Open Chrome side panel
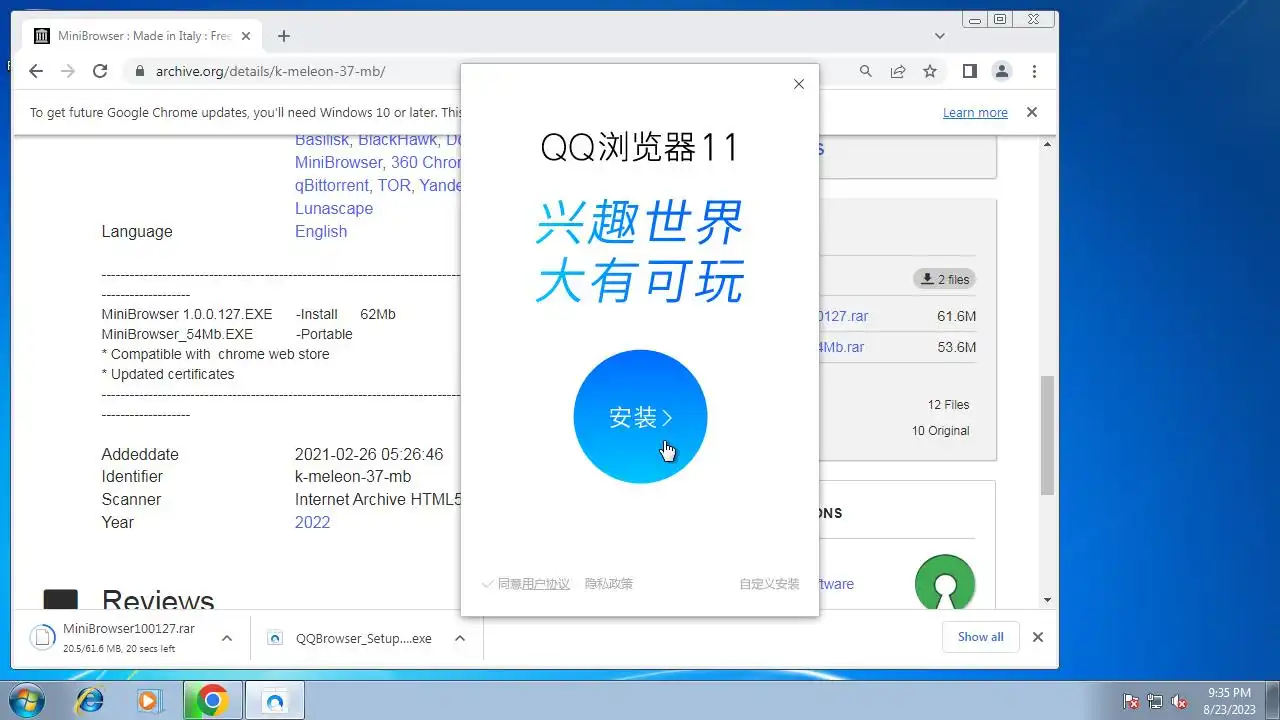 tap(969, 71)
